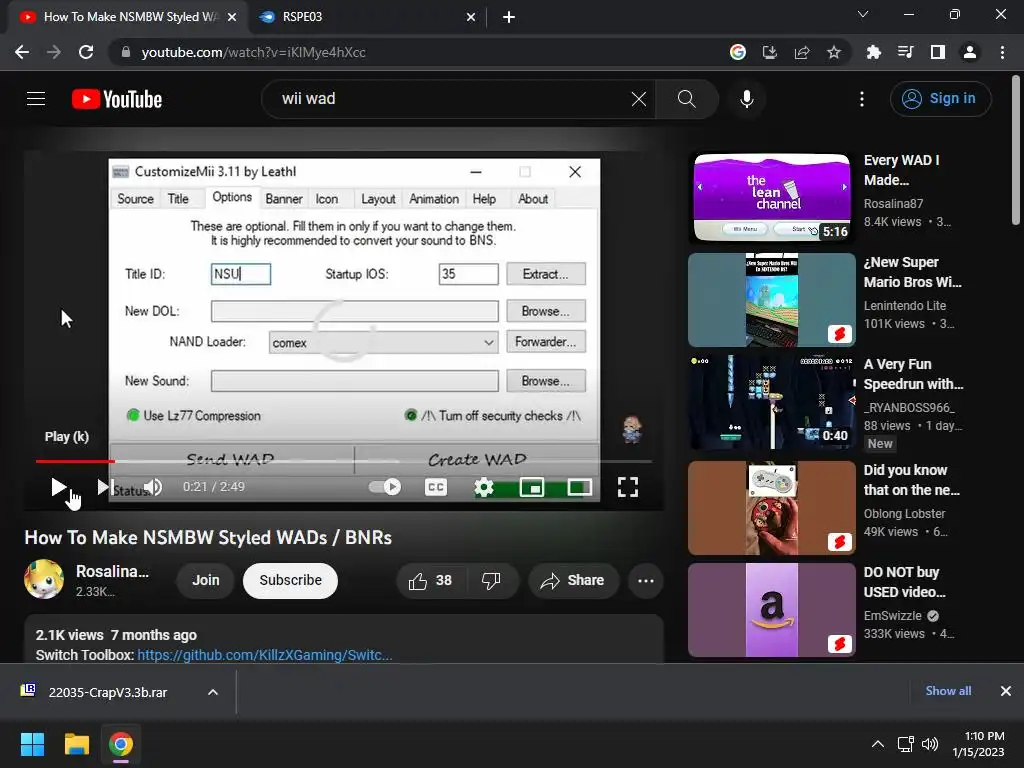Screen dimensions: 1024x768
Task: Open Windows Start menu
Action: point(32,744)
